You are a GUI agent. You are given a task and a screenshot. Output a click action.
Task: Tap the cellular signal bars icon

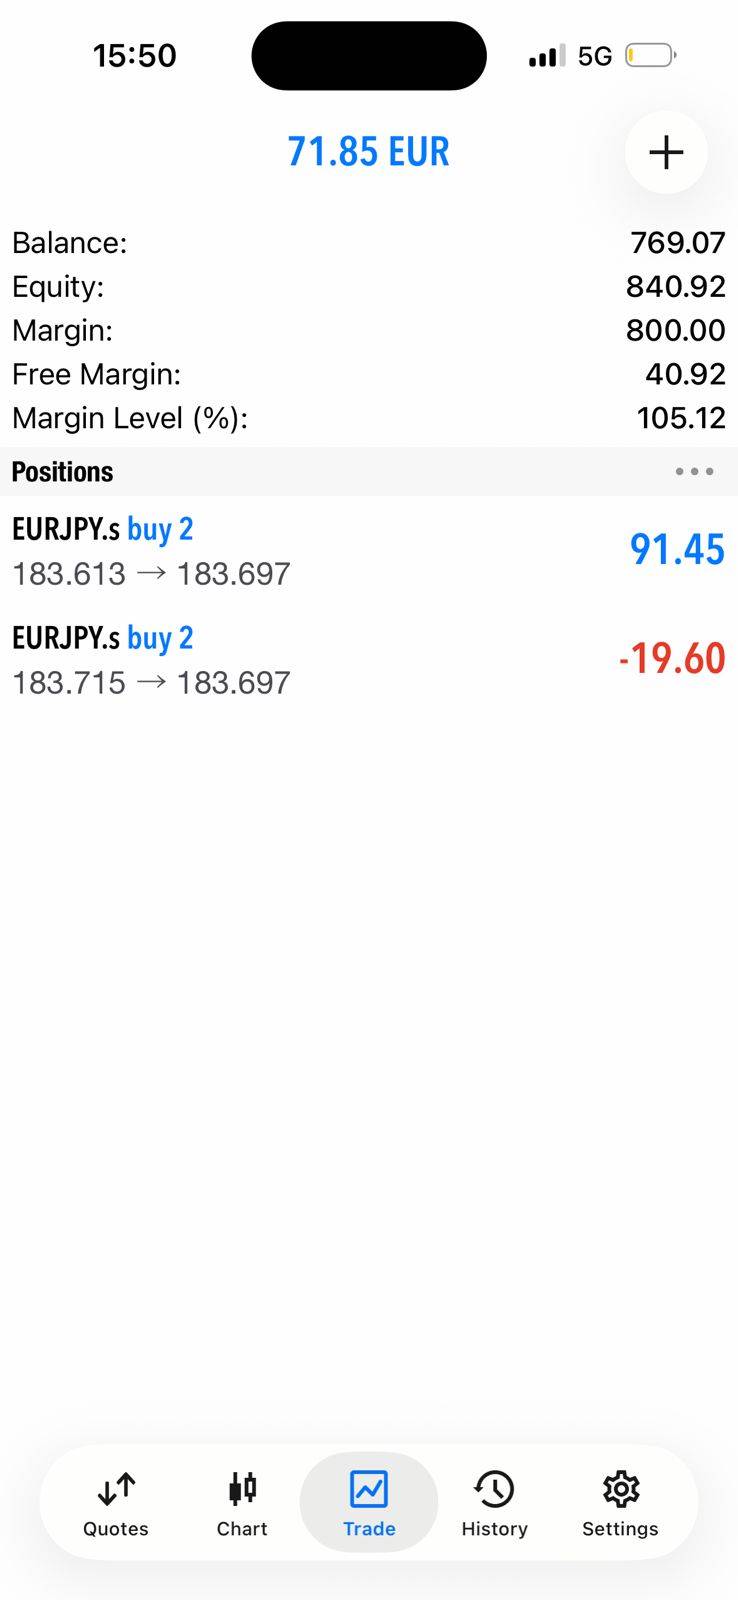pyautogui.click(x=547, y=56)
